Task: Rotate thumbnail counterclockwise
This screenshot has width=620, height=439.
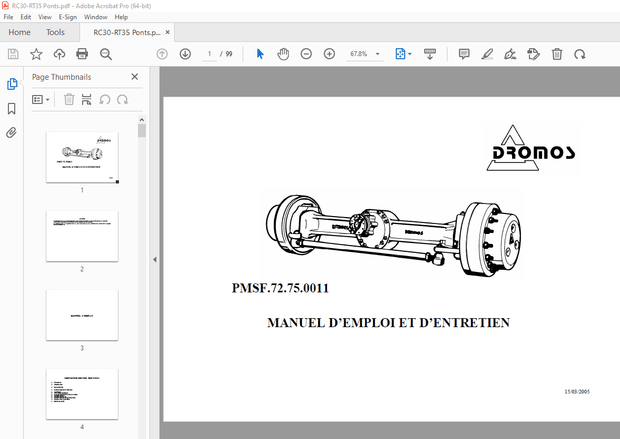Action: click(104, 99)
